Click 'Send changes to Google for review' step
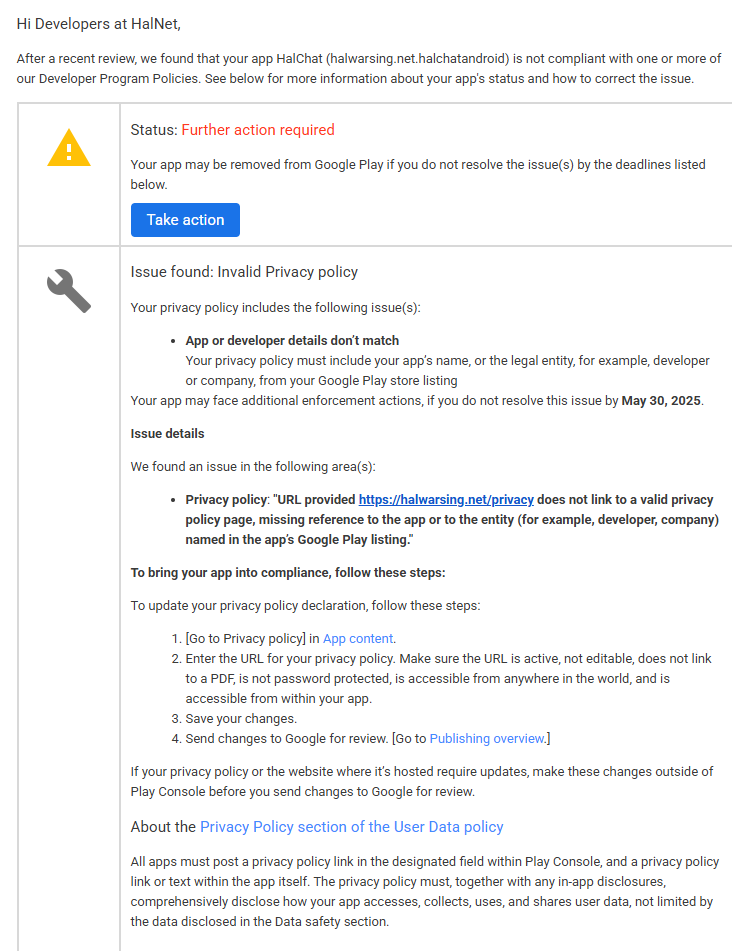732x951 pixels. click(368, 739)
